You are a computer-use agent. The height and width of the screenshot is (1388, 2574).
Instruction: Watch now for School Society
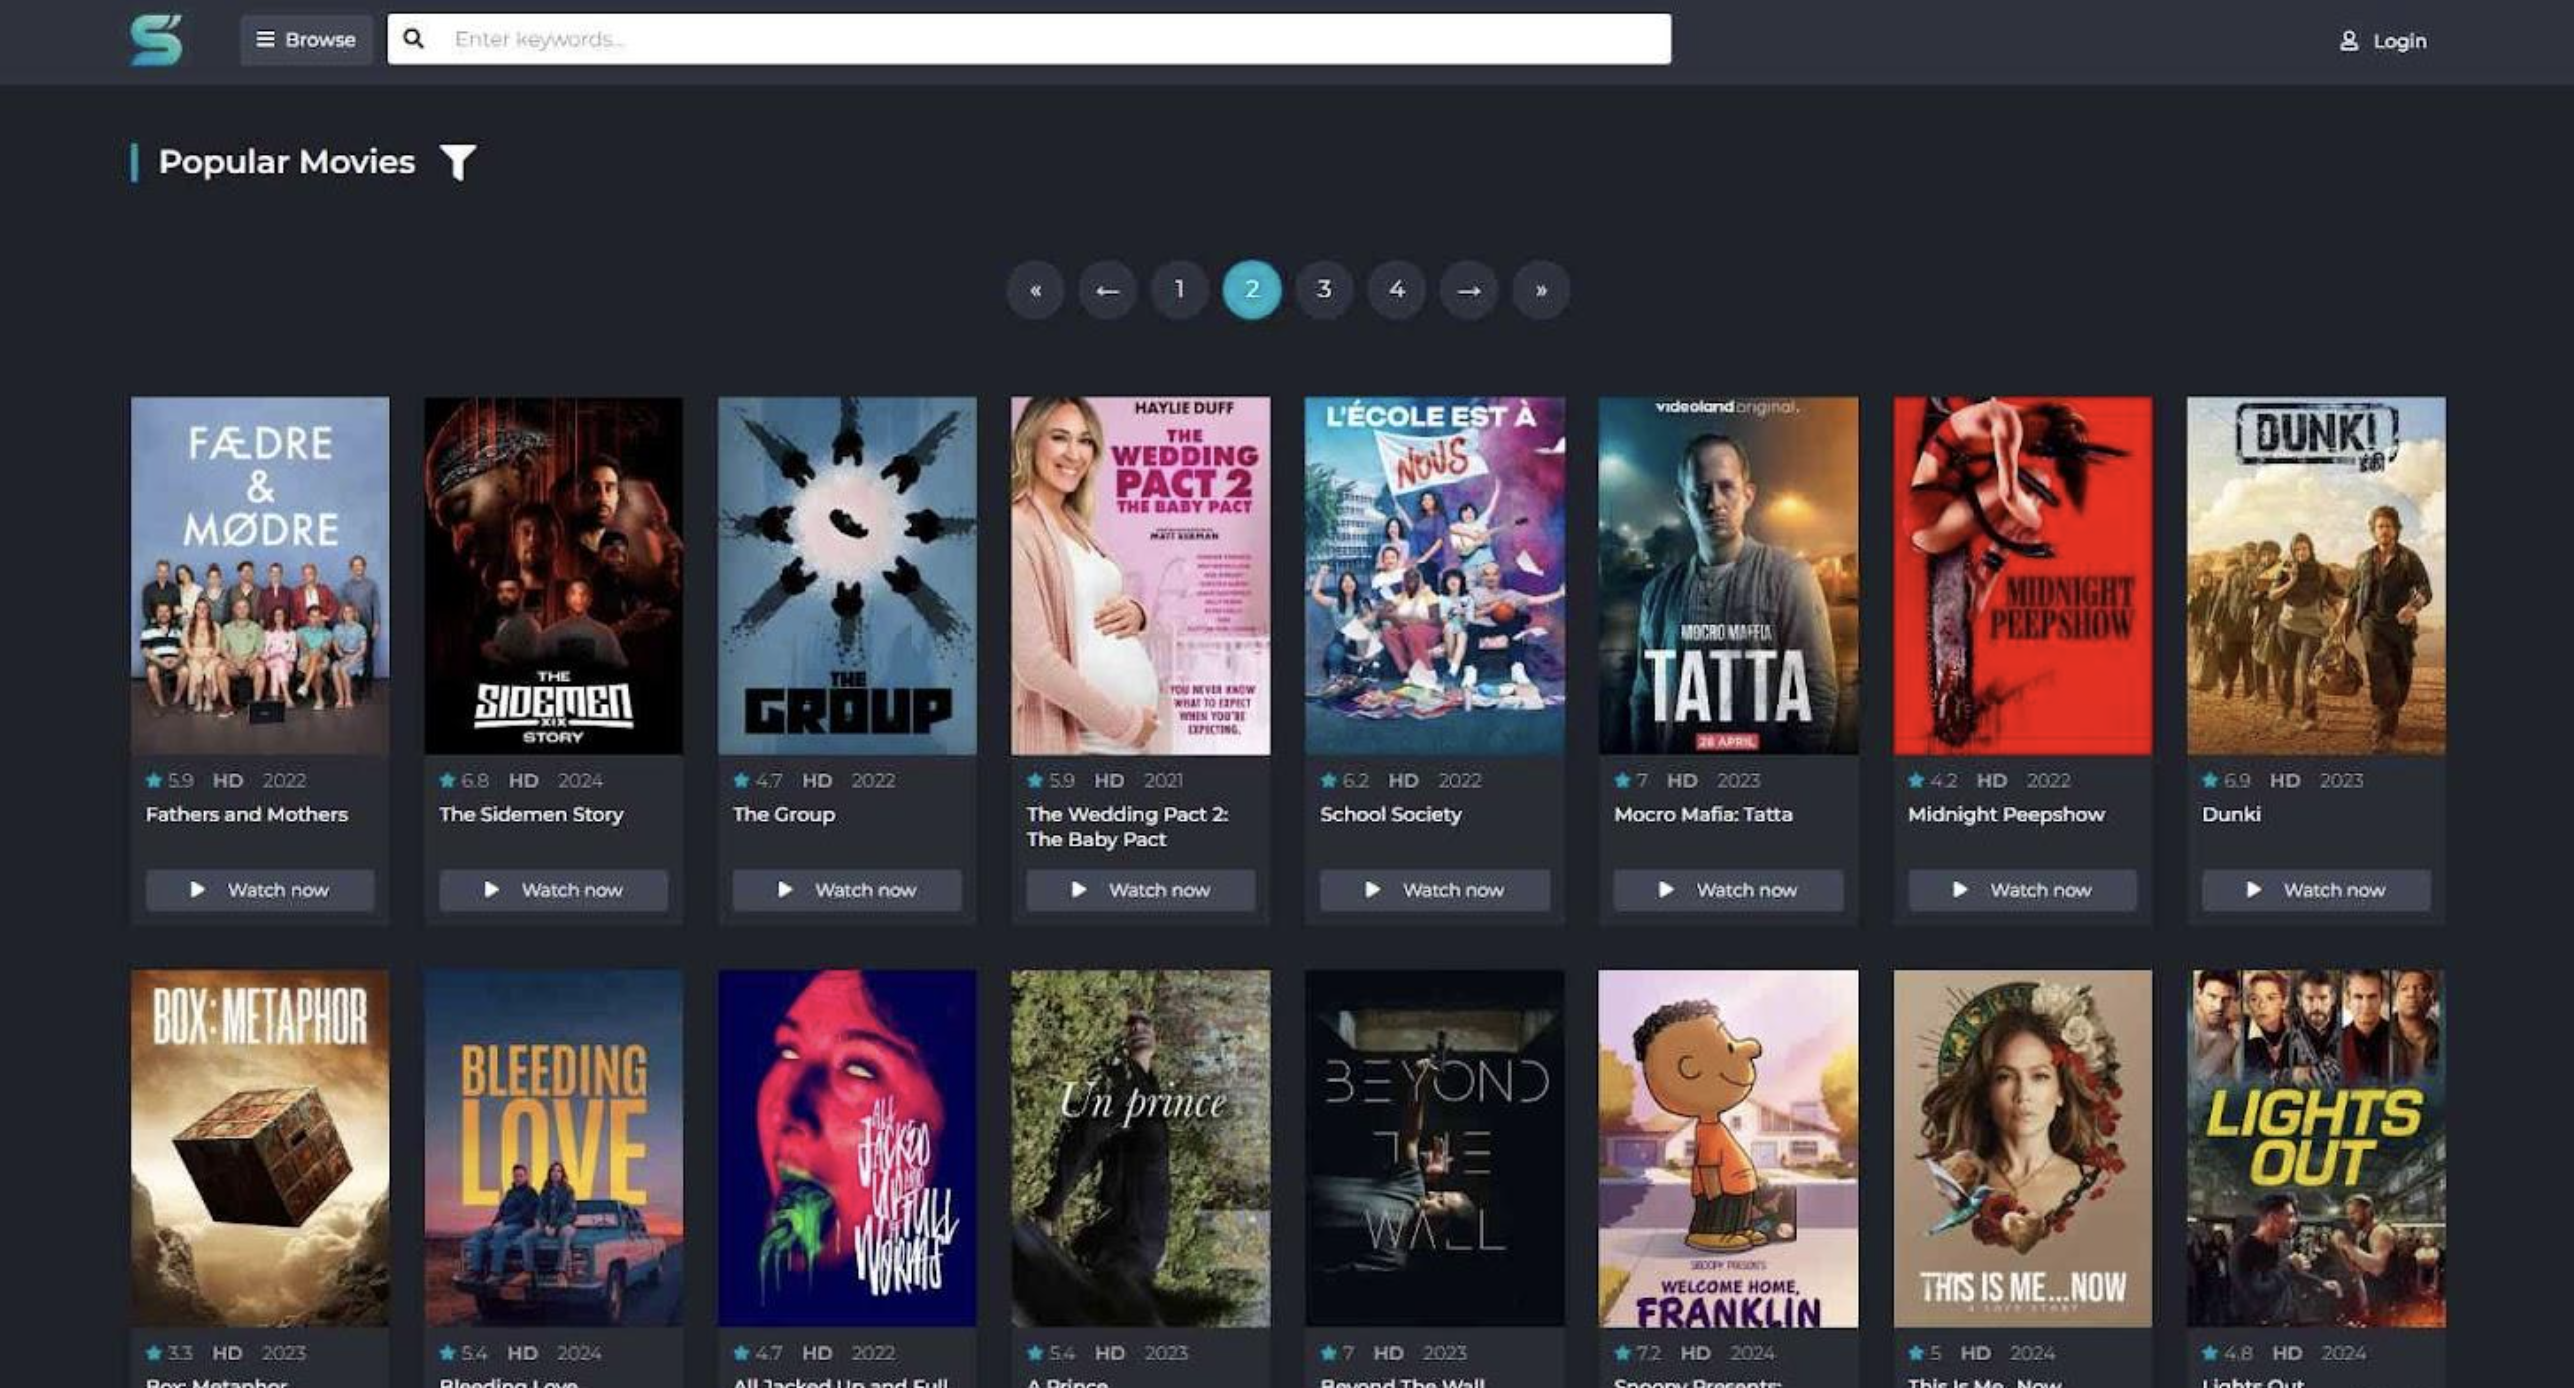[1434, 890]
